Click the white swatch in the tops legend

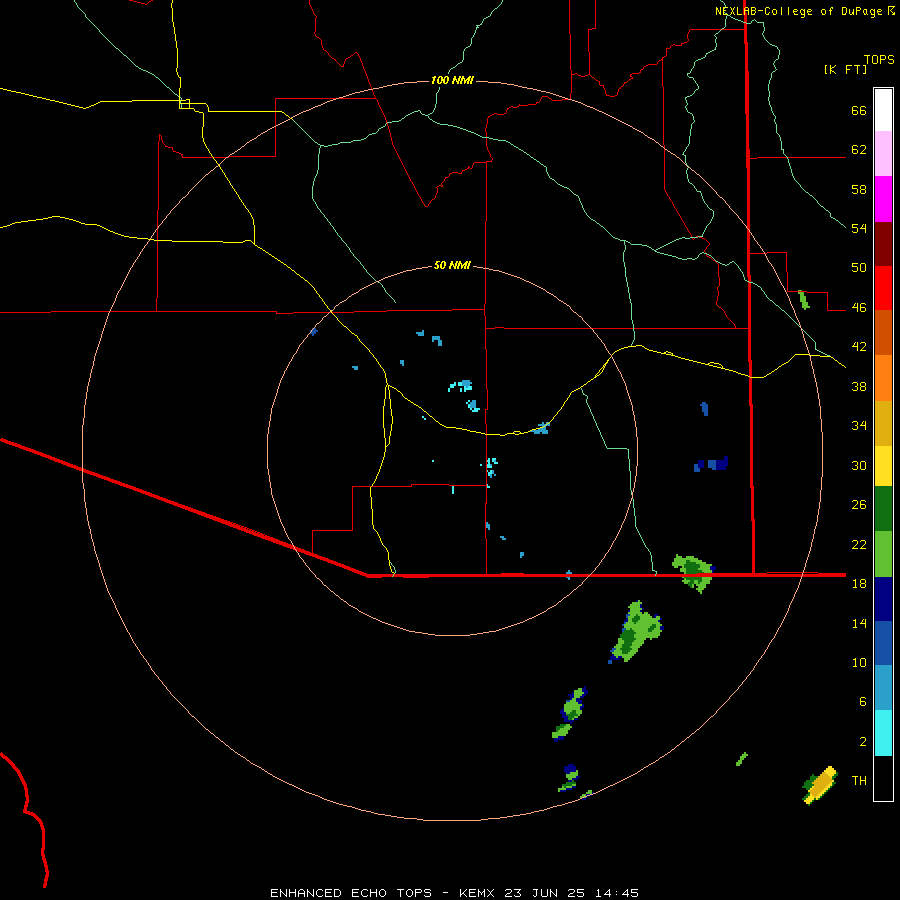pyautogui.click(x=883, y=110)
